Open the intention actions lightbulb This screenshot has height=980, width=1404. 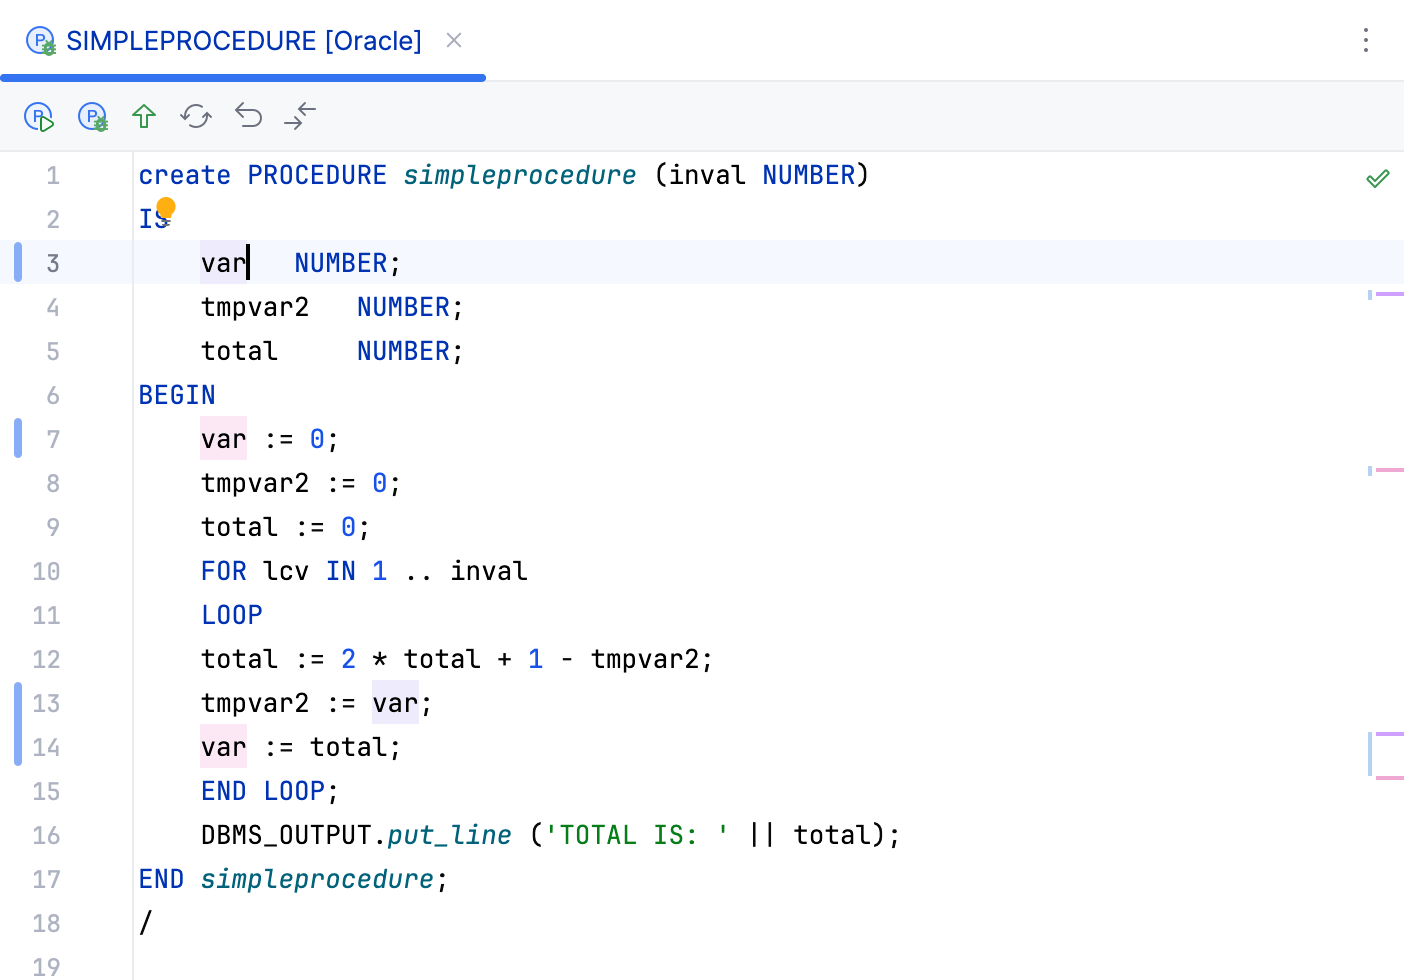point(165,210)
